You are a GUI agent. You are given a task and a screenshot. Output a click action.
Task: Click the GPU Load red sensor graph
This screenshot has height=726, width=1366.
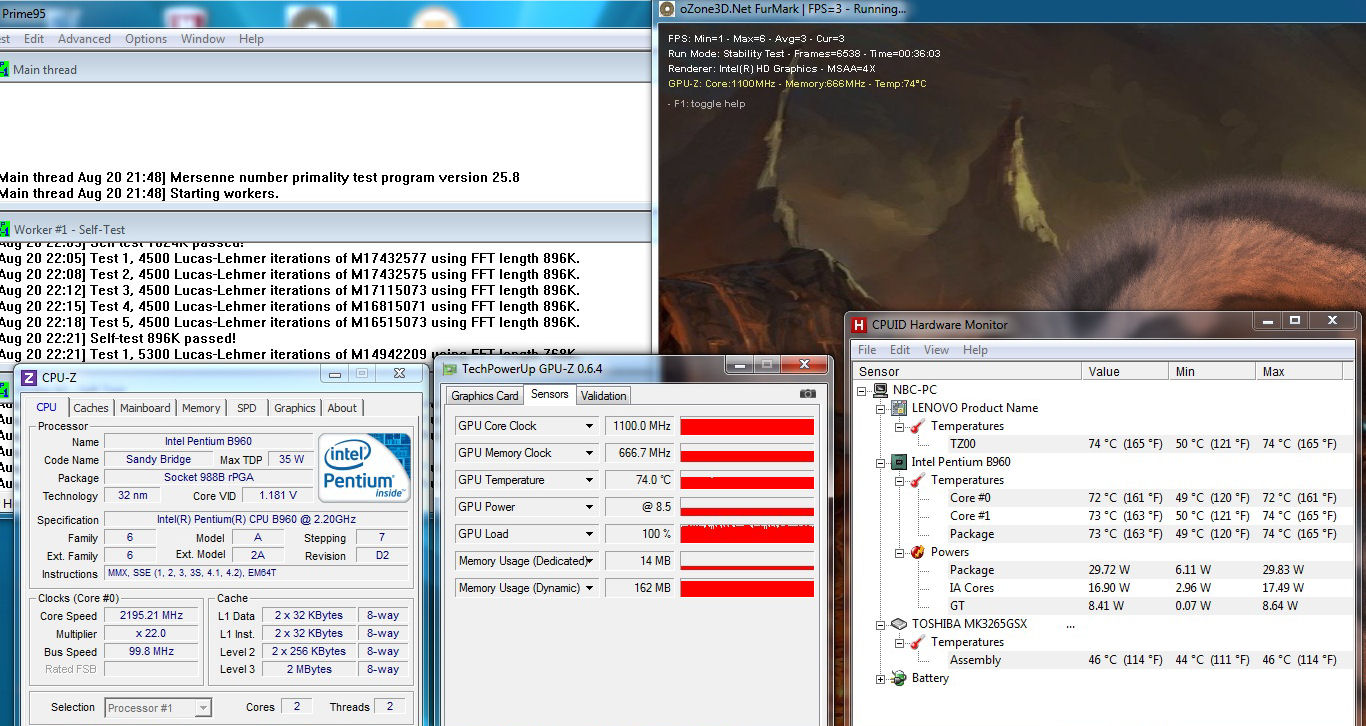click(x=747, y=534)
